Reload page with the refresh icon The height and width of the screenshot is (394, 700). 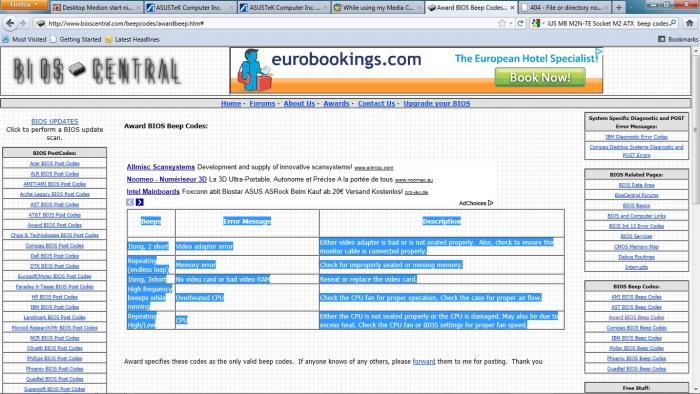tap(521, 23)
